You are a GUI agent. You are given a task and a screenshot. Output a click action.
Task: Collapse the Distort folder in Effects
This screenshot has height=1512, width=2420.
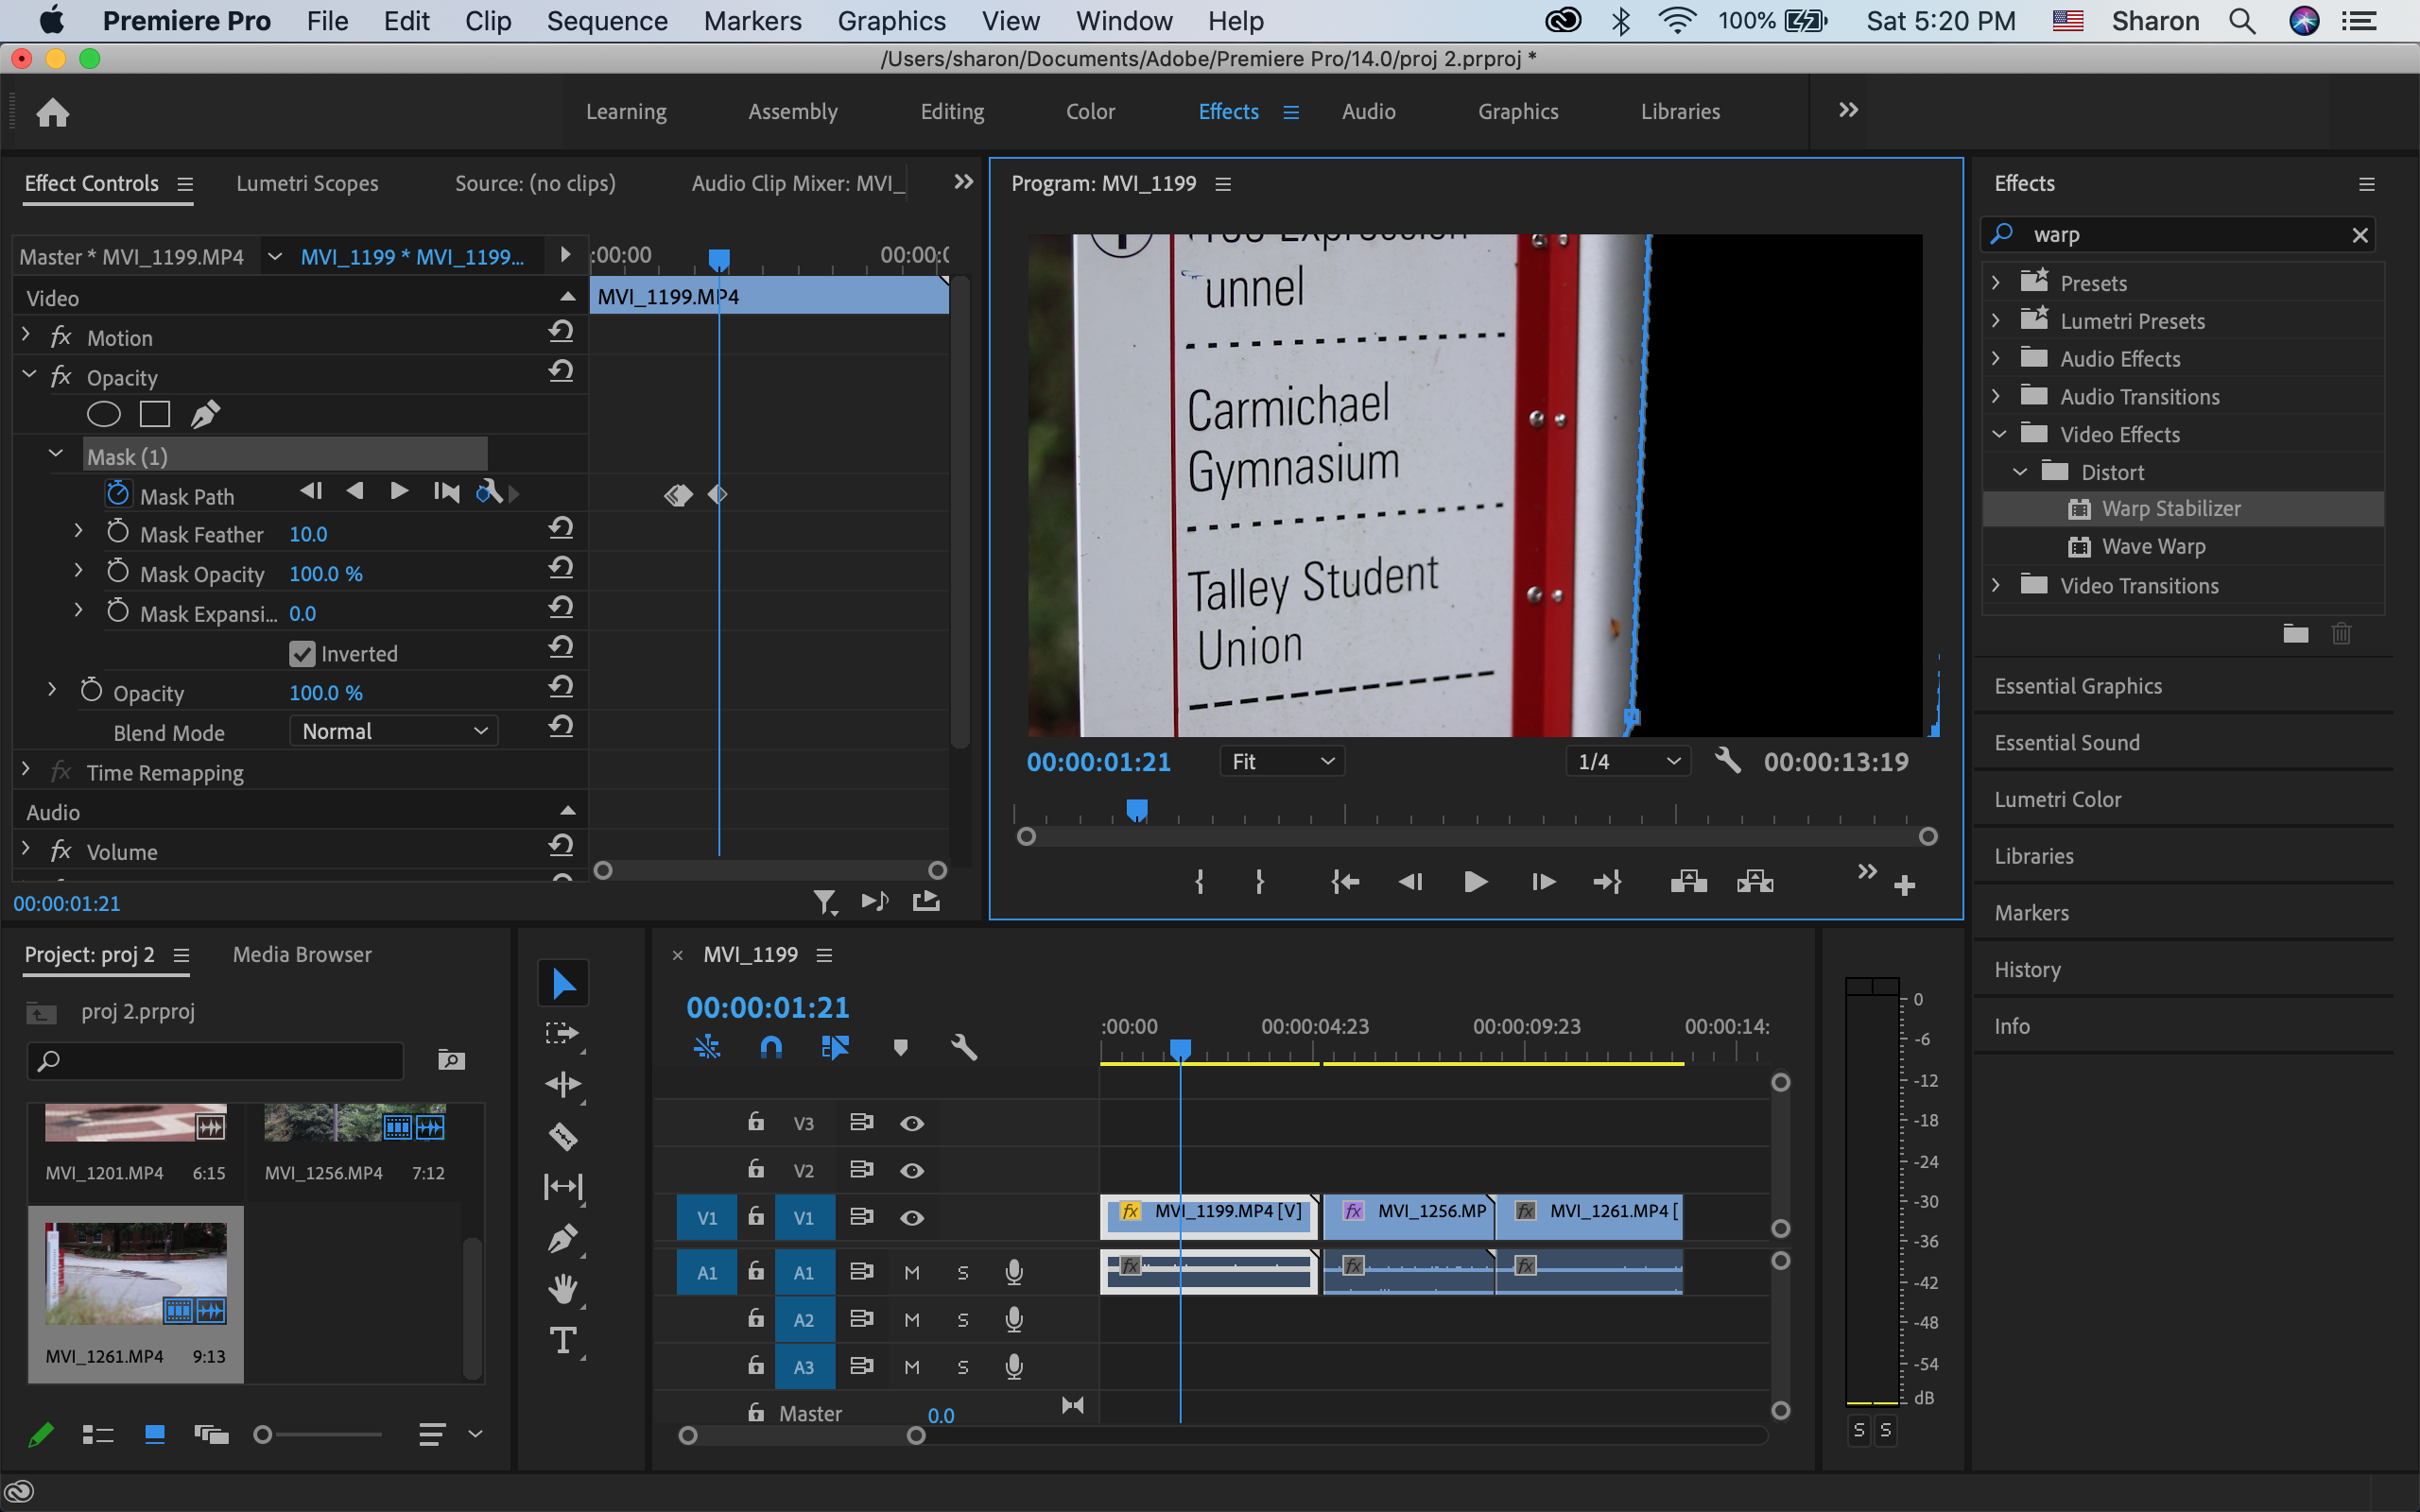pos(2021,471)
